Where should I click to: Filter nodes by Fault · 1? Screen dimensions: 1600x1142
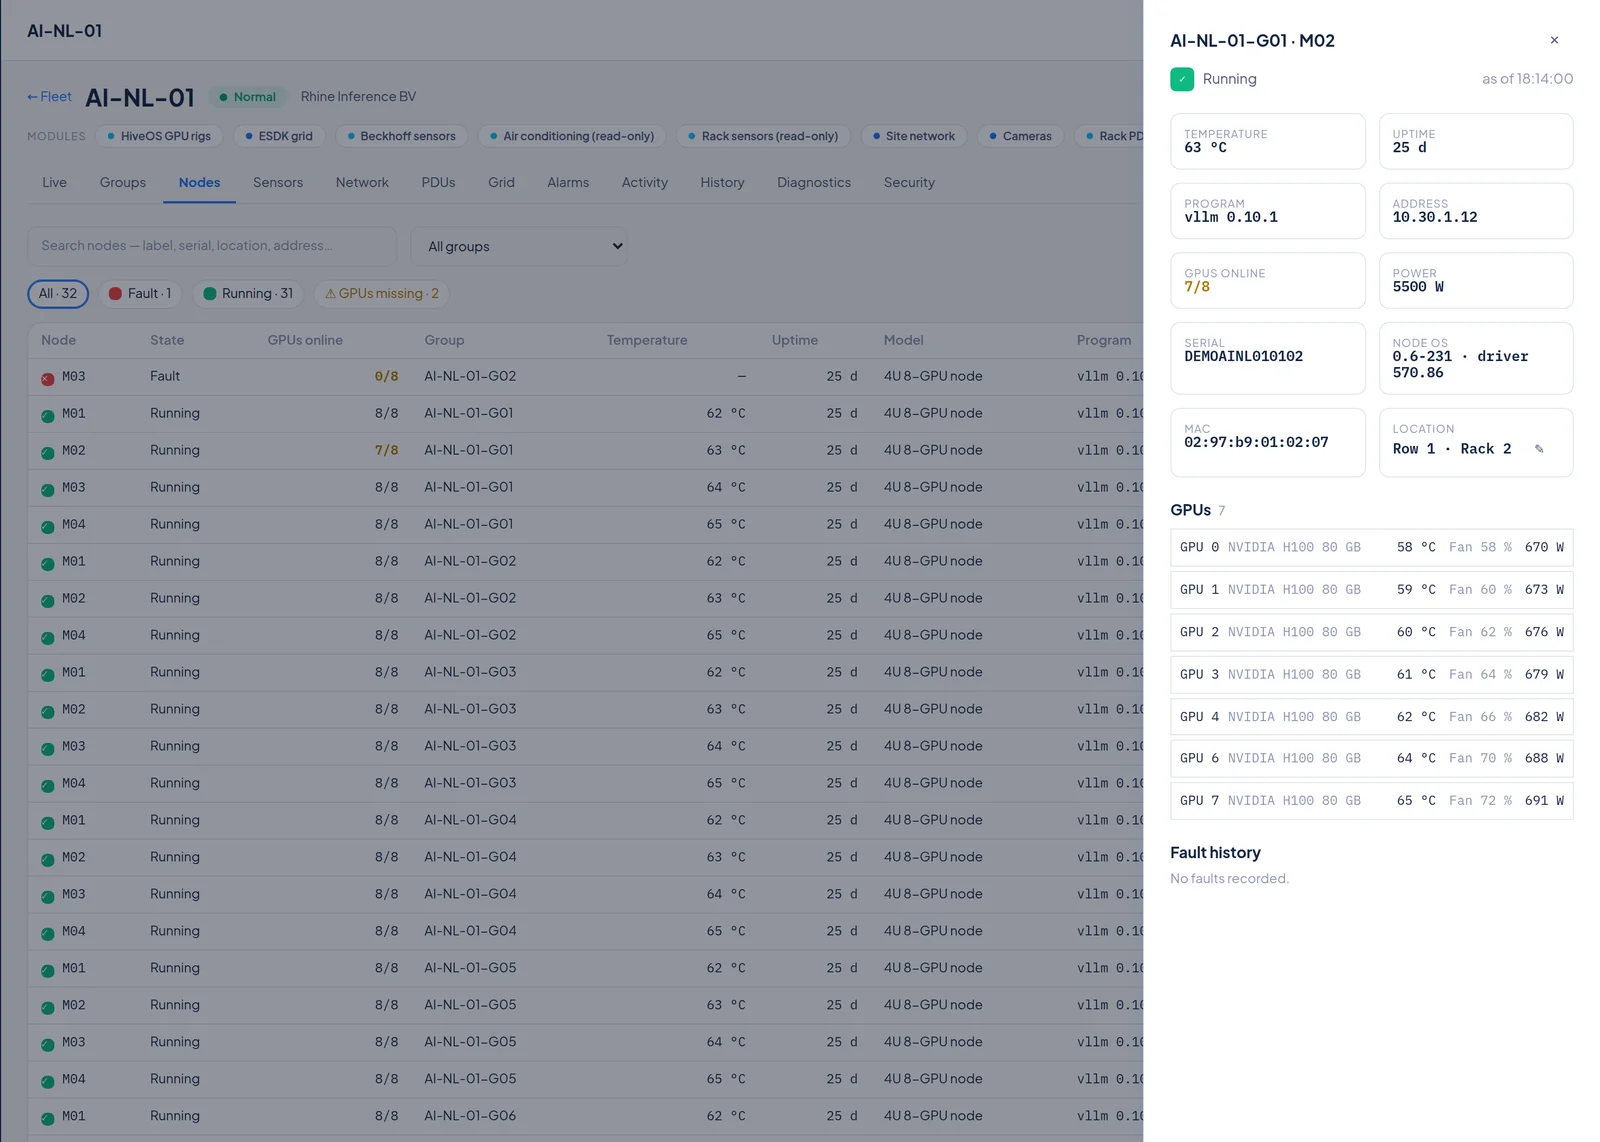tap(140, 294)
